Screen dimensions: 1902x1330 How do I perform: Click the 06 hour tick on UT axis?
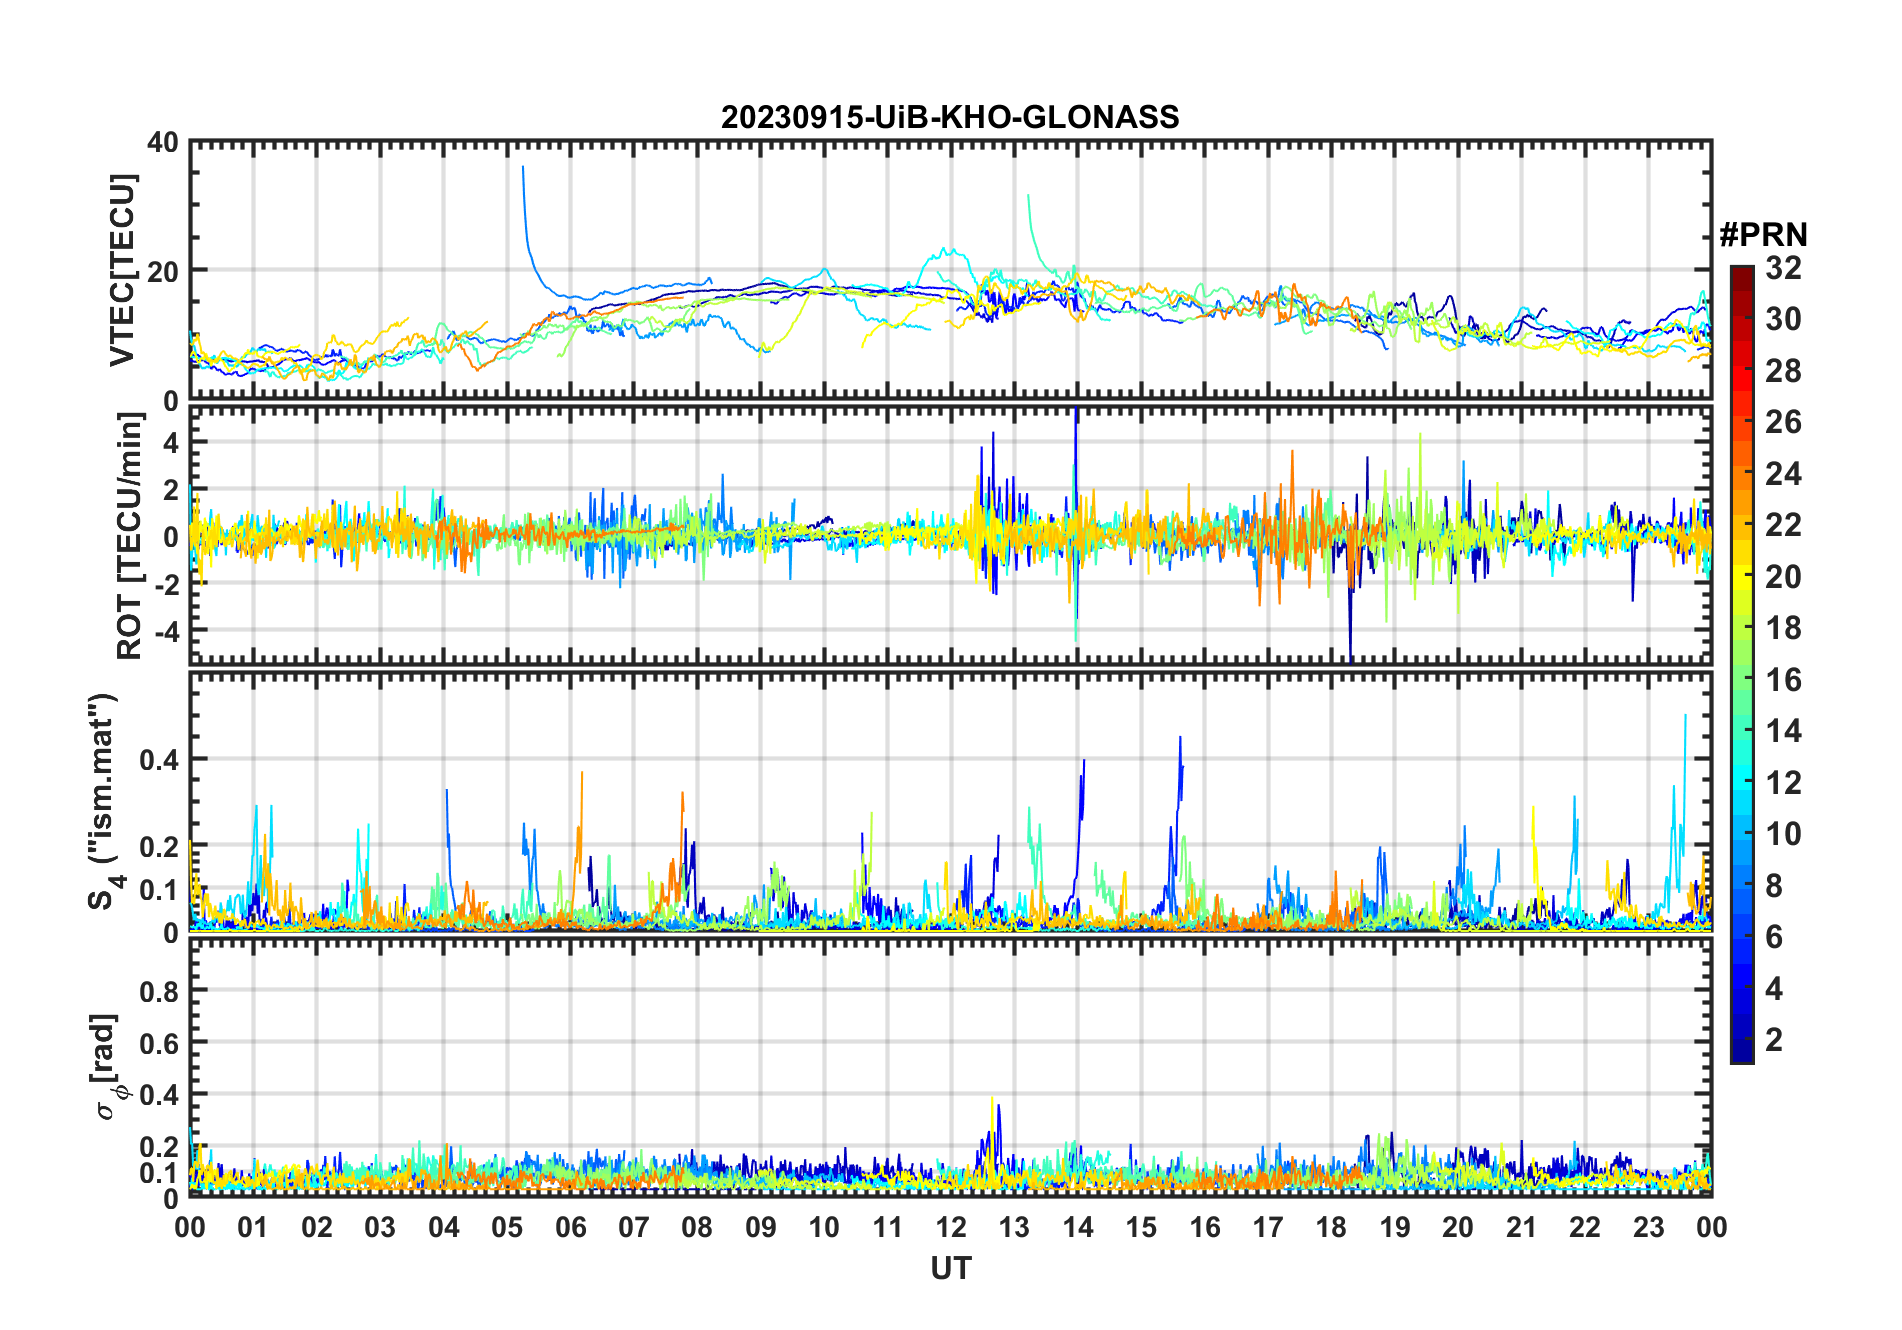tap(570, 1227)
